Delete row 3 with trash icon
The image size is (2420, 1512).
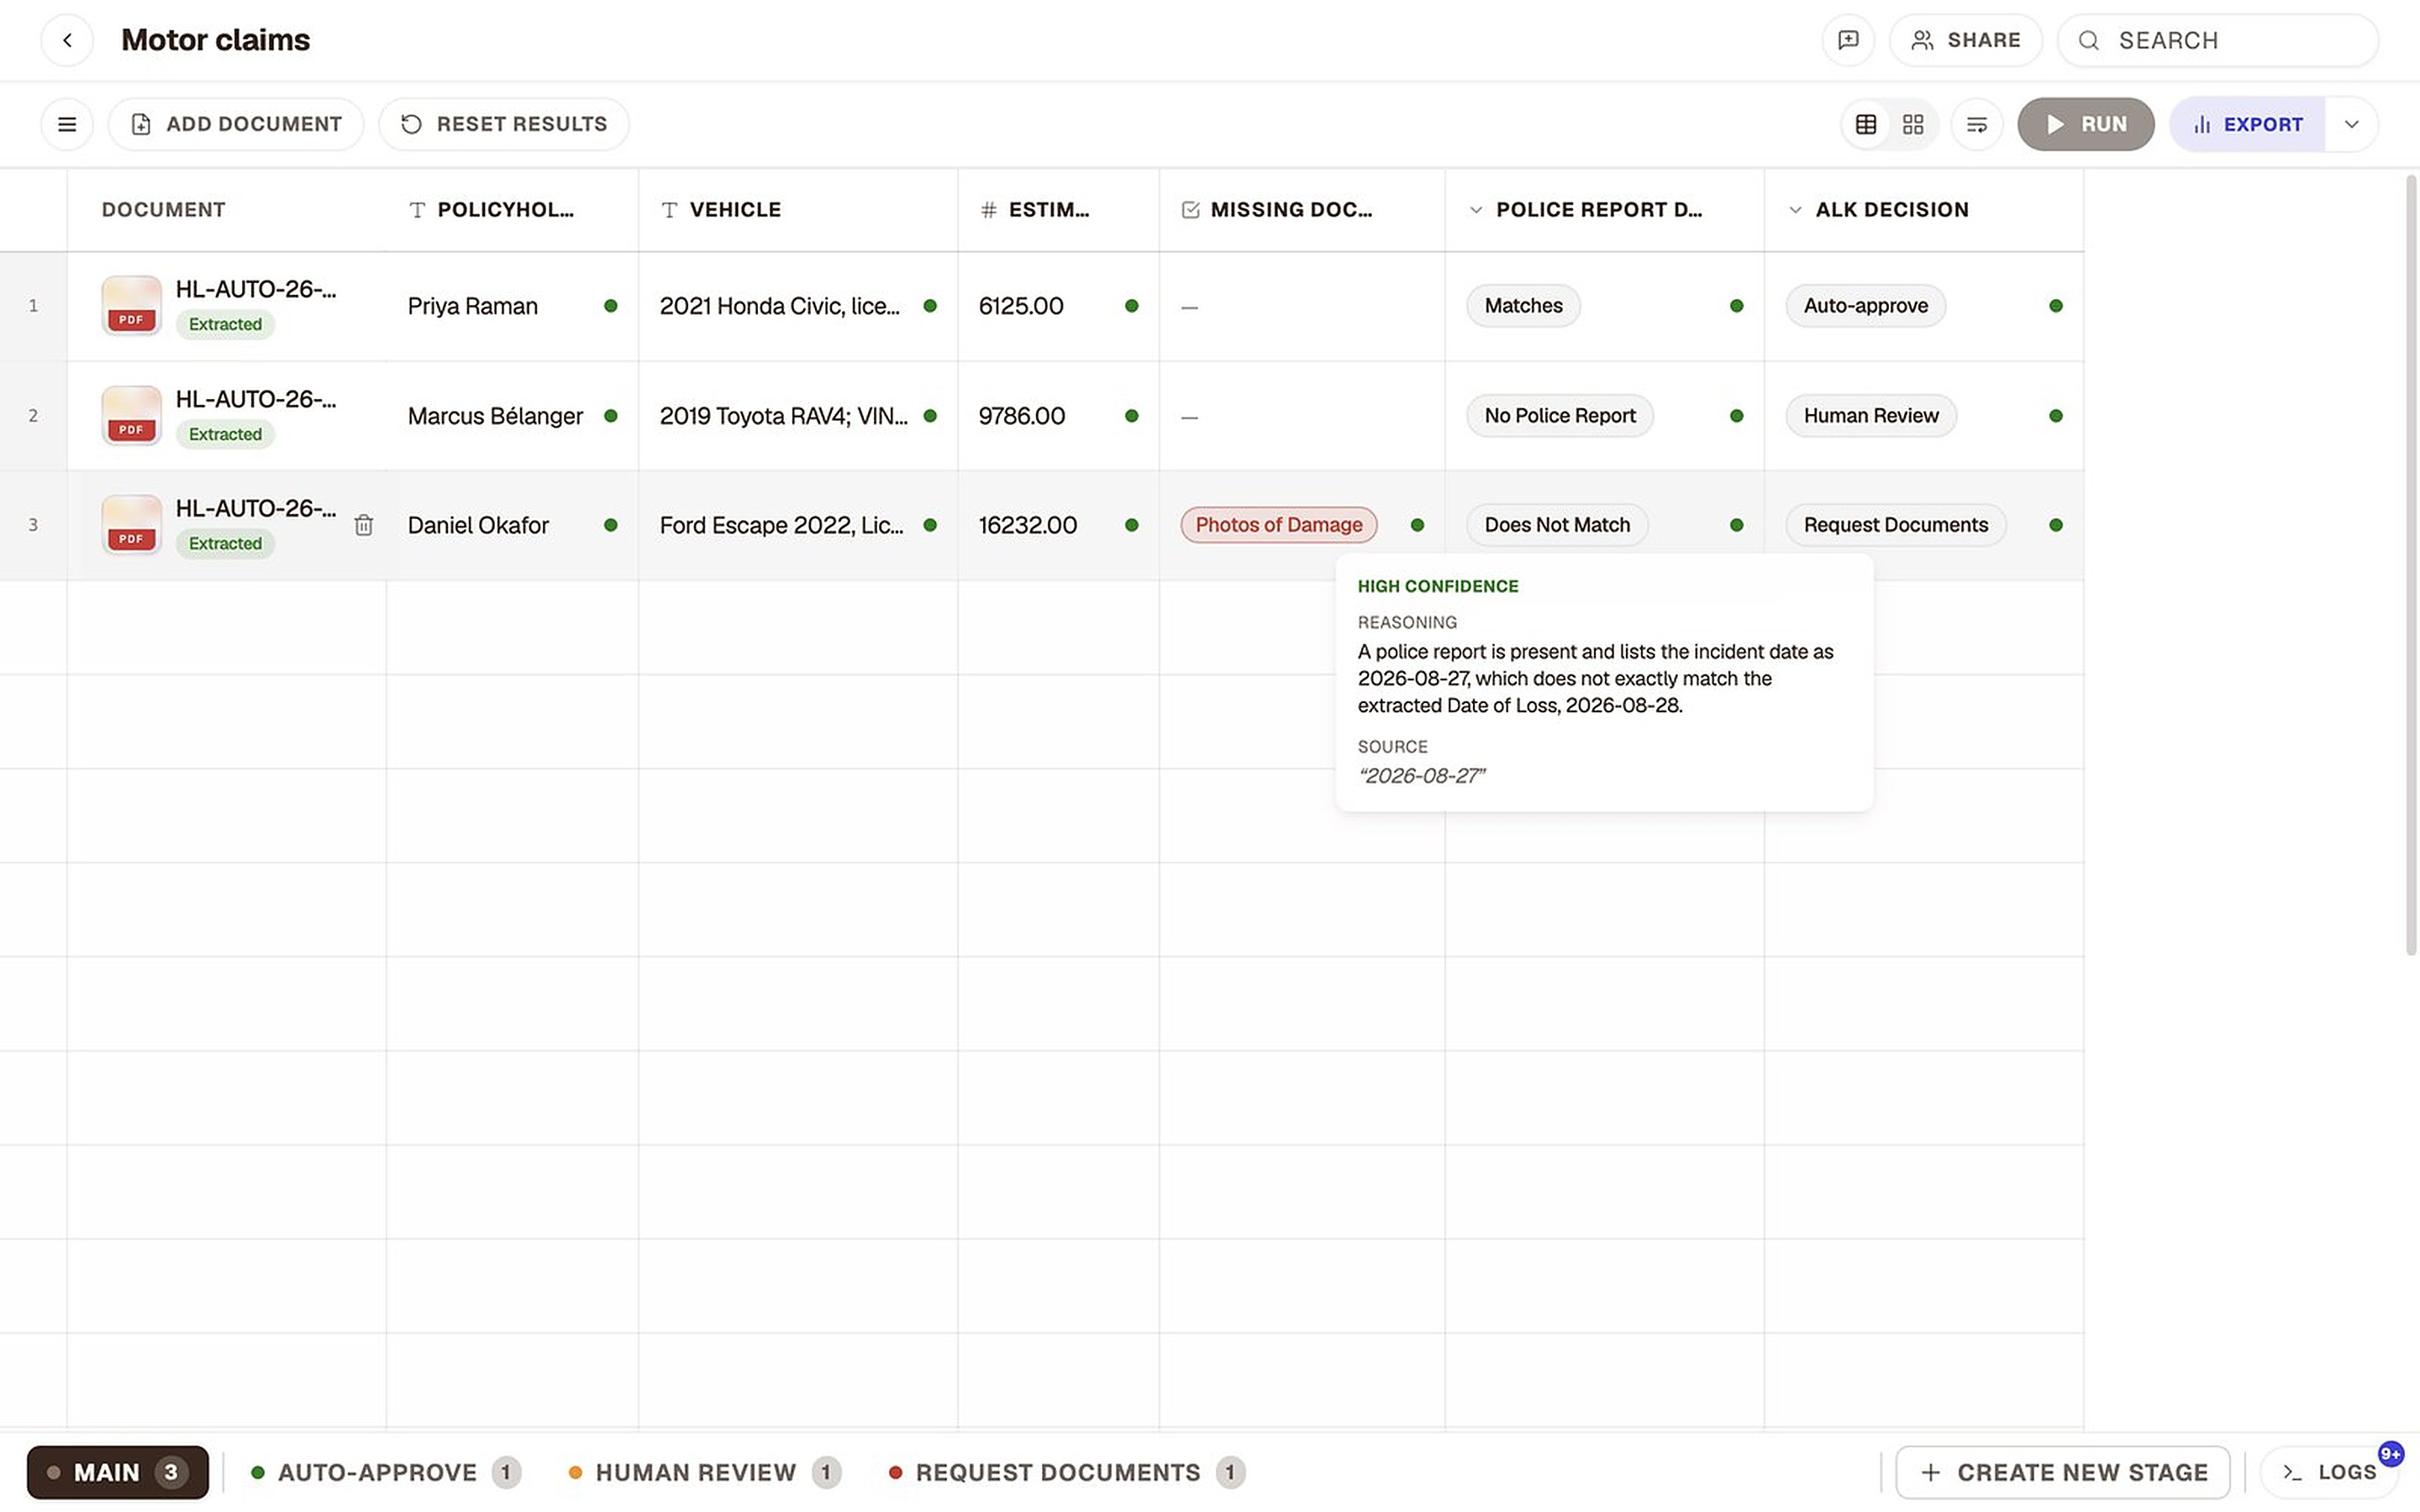364,525
